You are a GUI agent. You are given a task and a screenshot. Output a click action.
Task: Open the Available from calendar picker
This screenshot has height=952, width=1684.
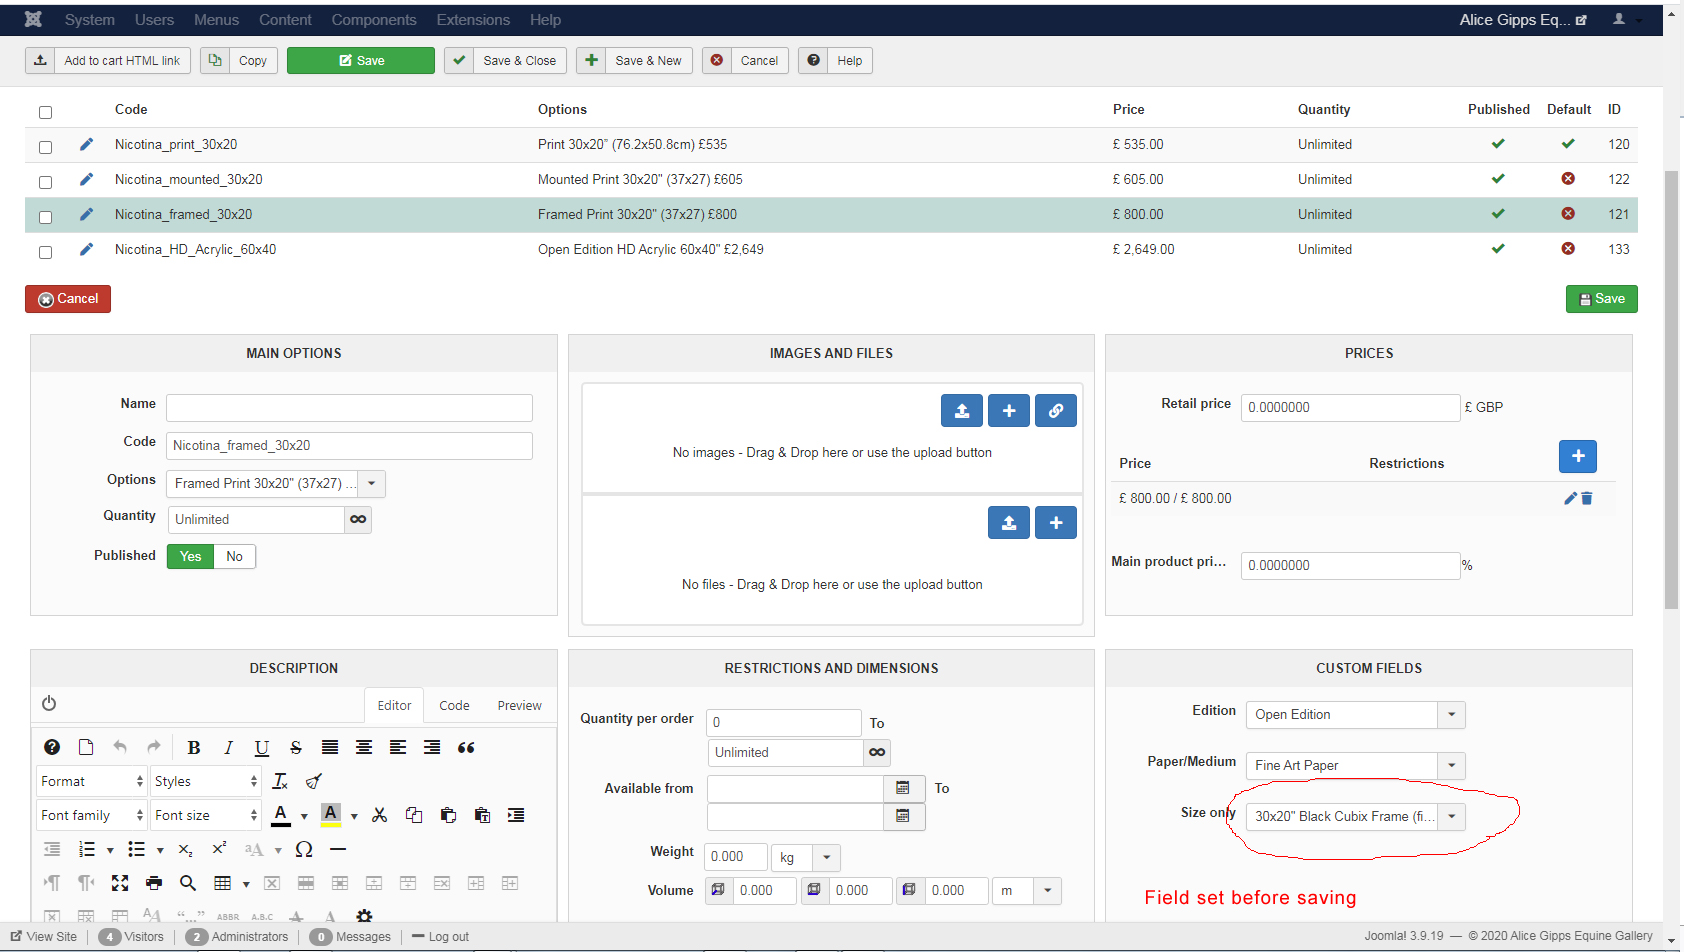click(x=904, y=788)
